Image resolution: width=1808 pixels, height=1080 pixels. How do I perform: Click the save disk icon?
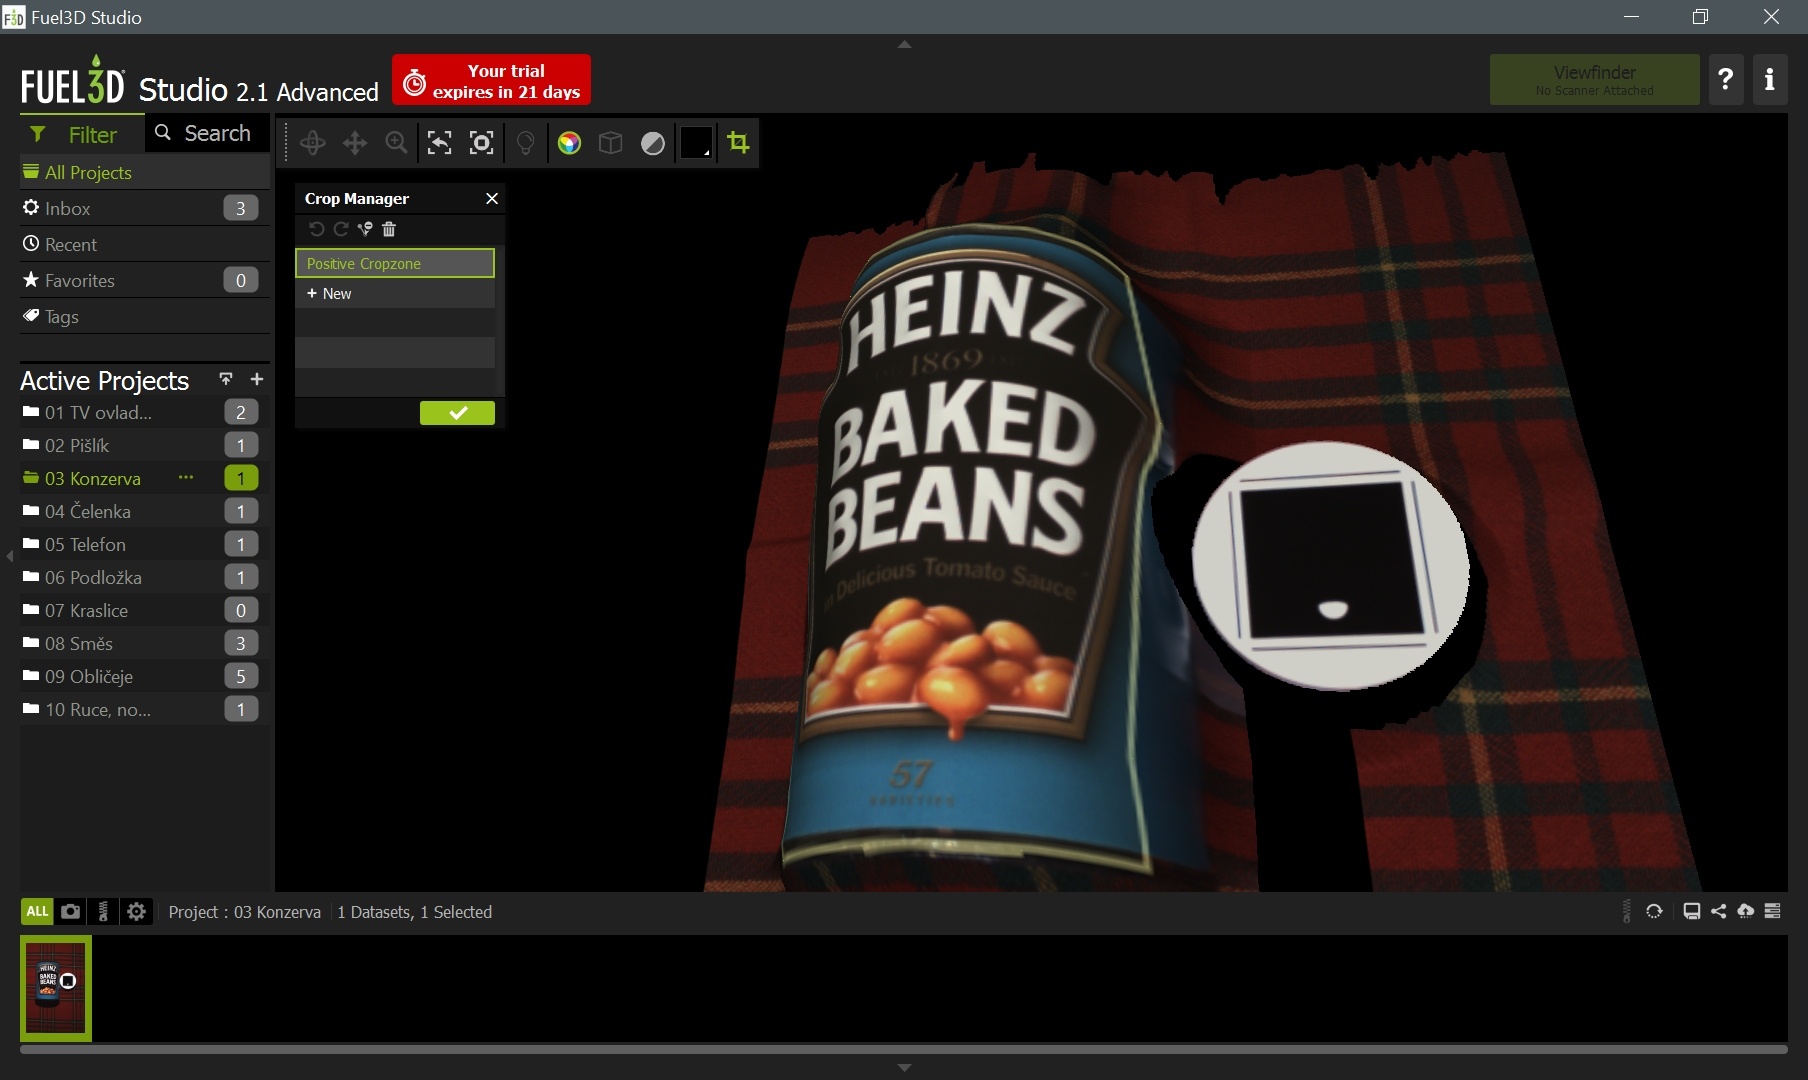click(x=1692, y=911)
